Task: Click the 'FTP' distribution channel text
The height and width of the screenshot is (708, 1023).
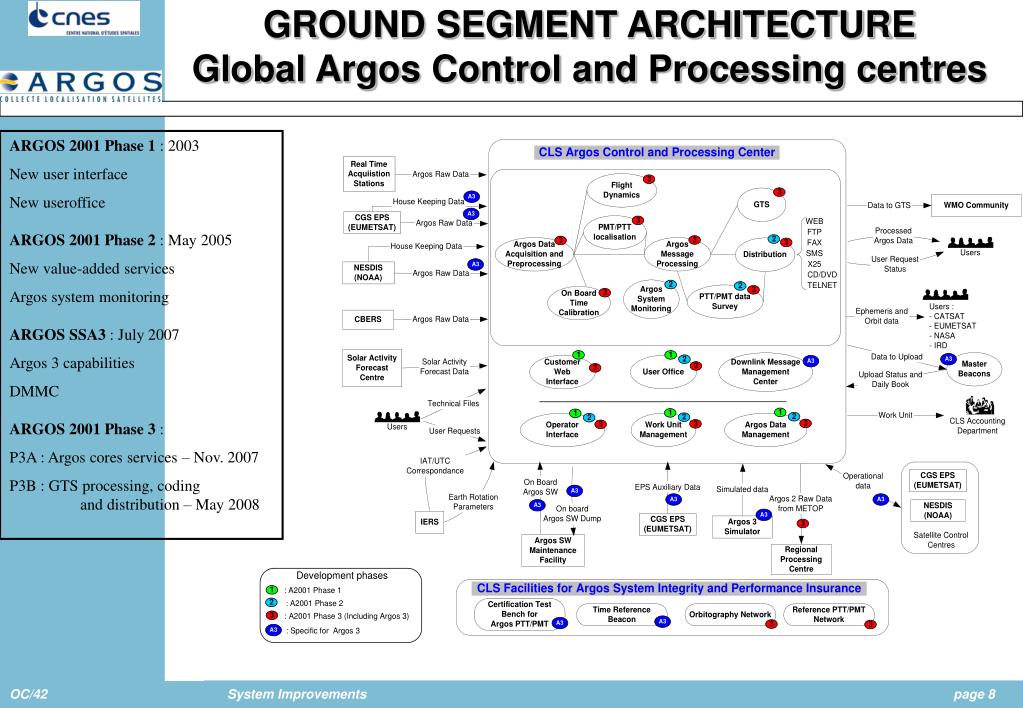Action: 814,232
